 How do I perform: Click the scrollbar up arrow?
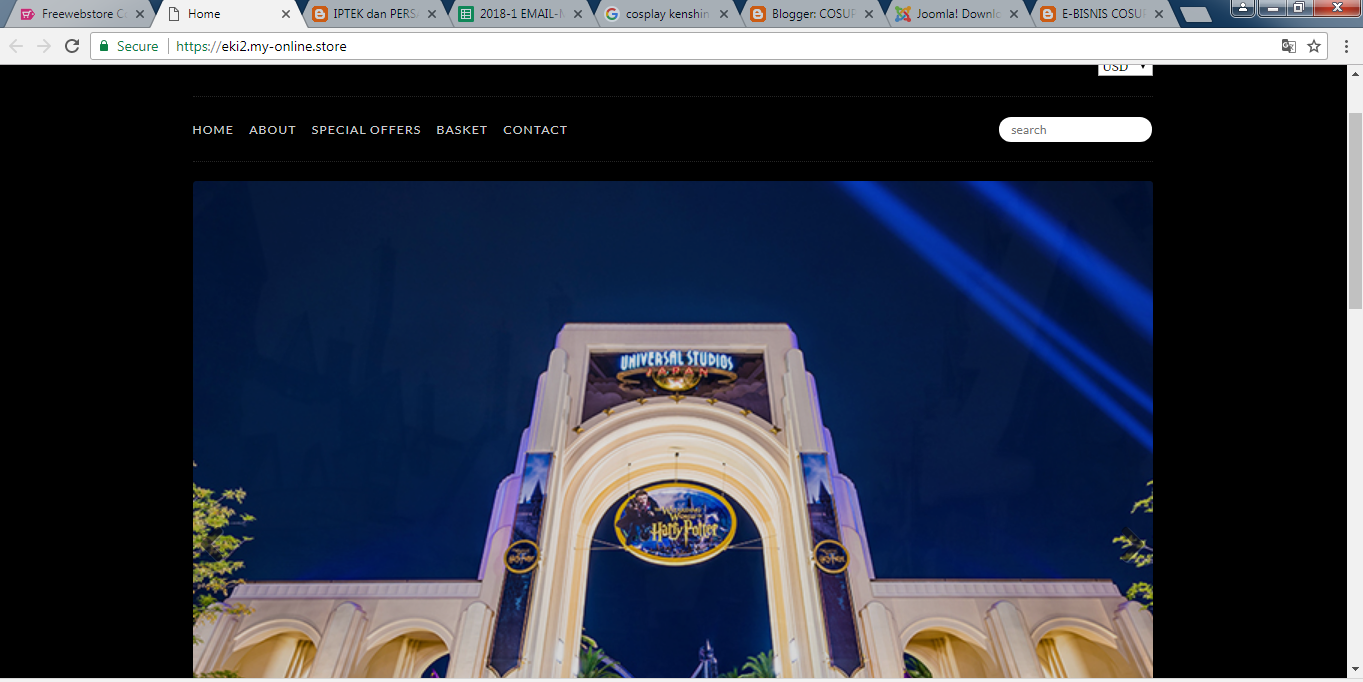pyautogui.click(x=1355, y=73)
